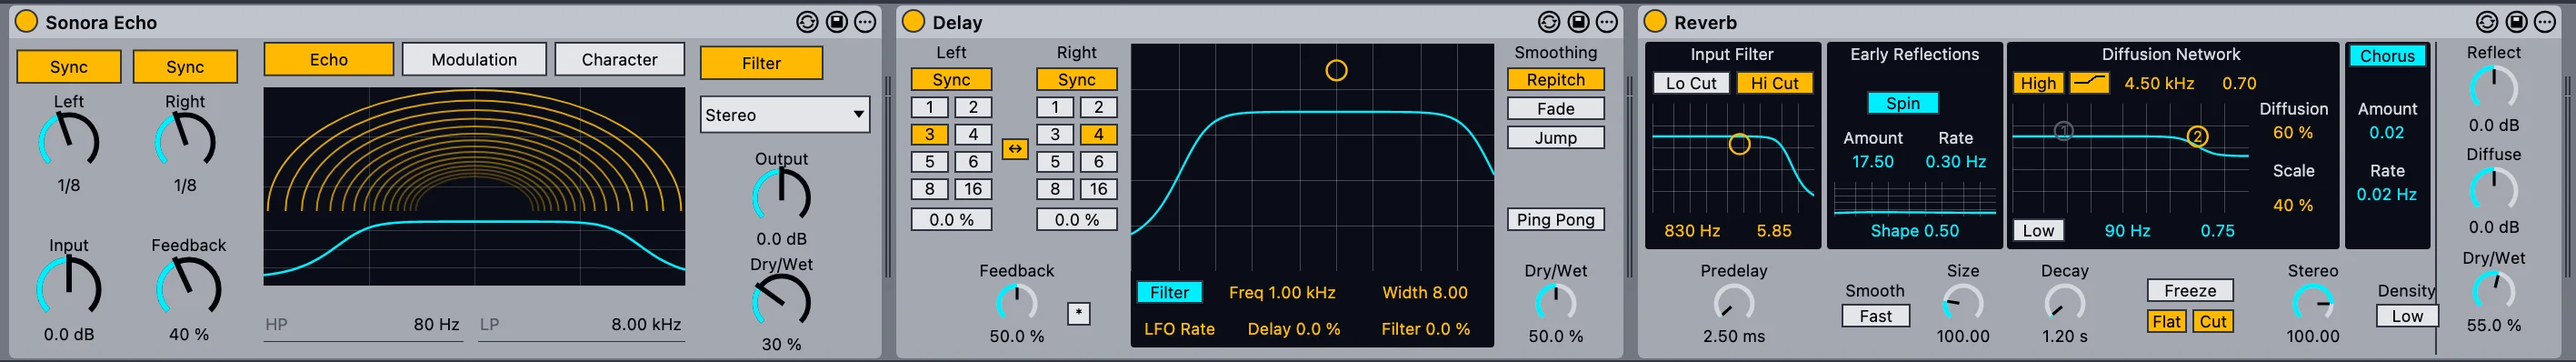Click Delay feedback freeze asterisk button
This screenshot has height=362, width=2576.
1078,313
